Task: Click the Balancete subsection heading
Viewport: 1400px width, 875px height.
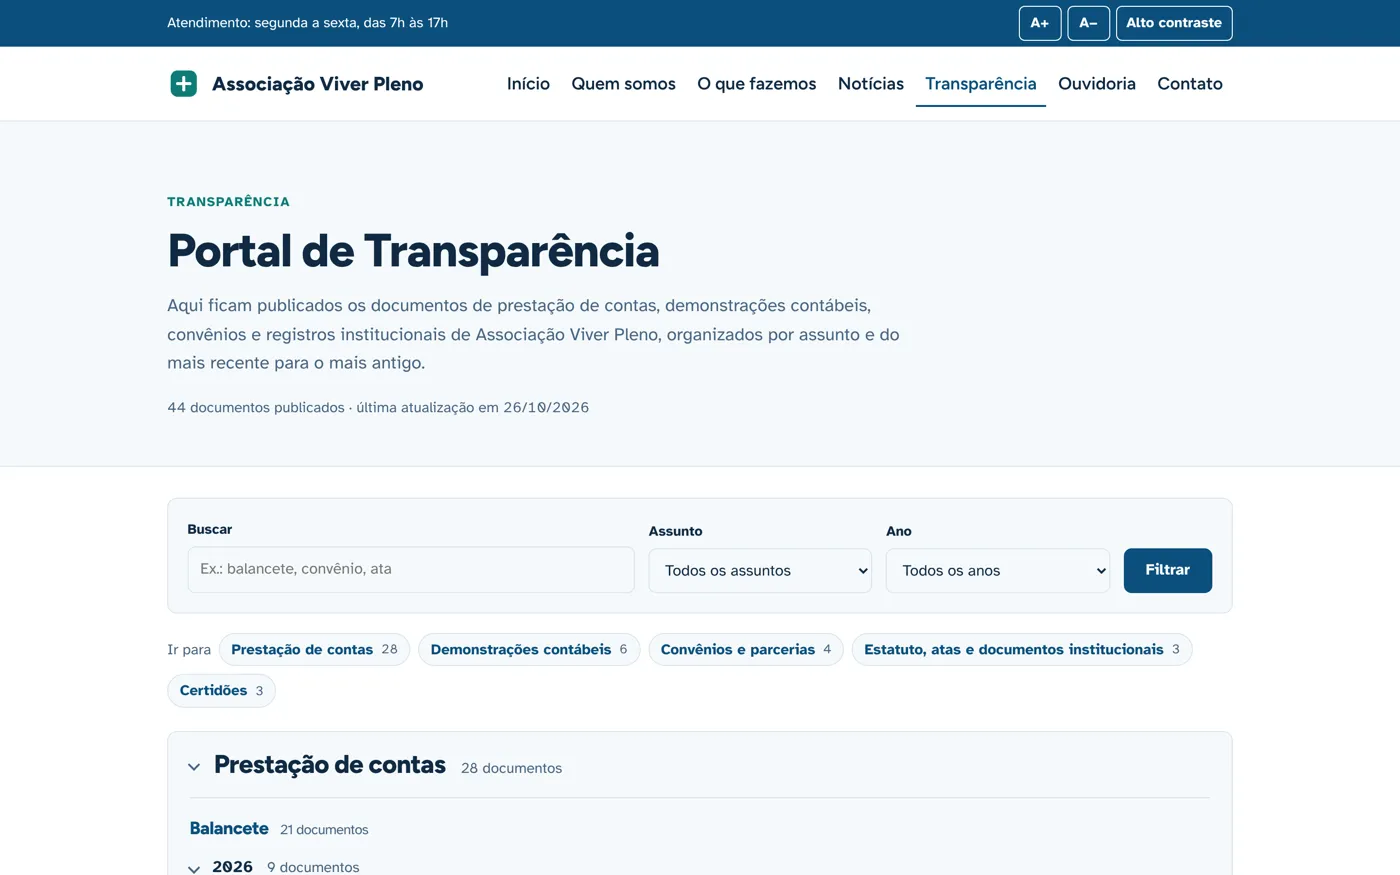Action: pyautogui.click(x=229, y=829)
